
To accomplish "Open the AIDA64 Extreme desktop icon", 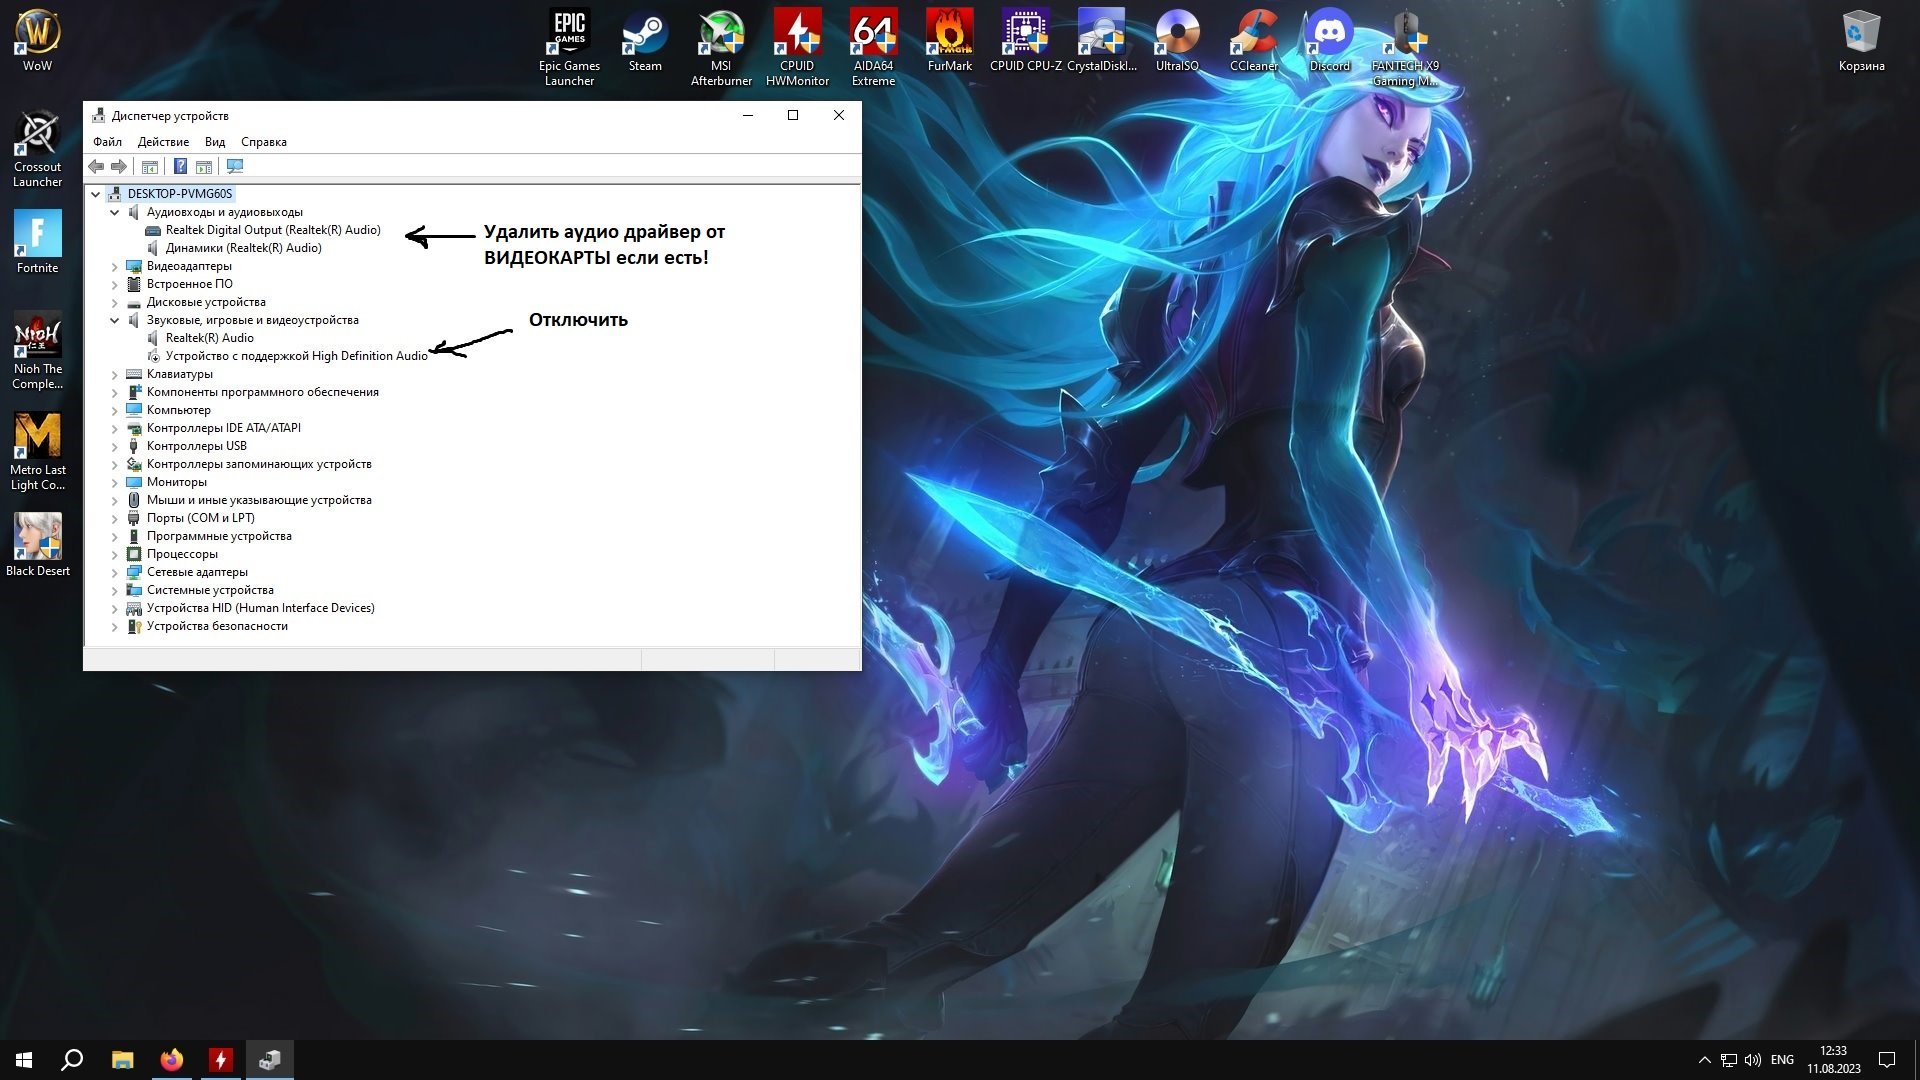I will pyautogui.click(x=873, y=47).
